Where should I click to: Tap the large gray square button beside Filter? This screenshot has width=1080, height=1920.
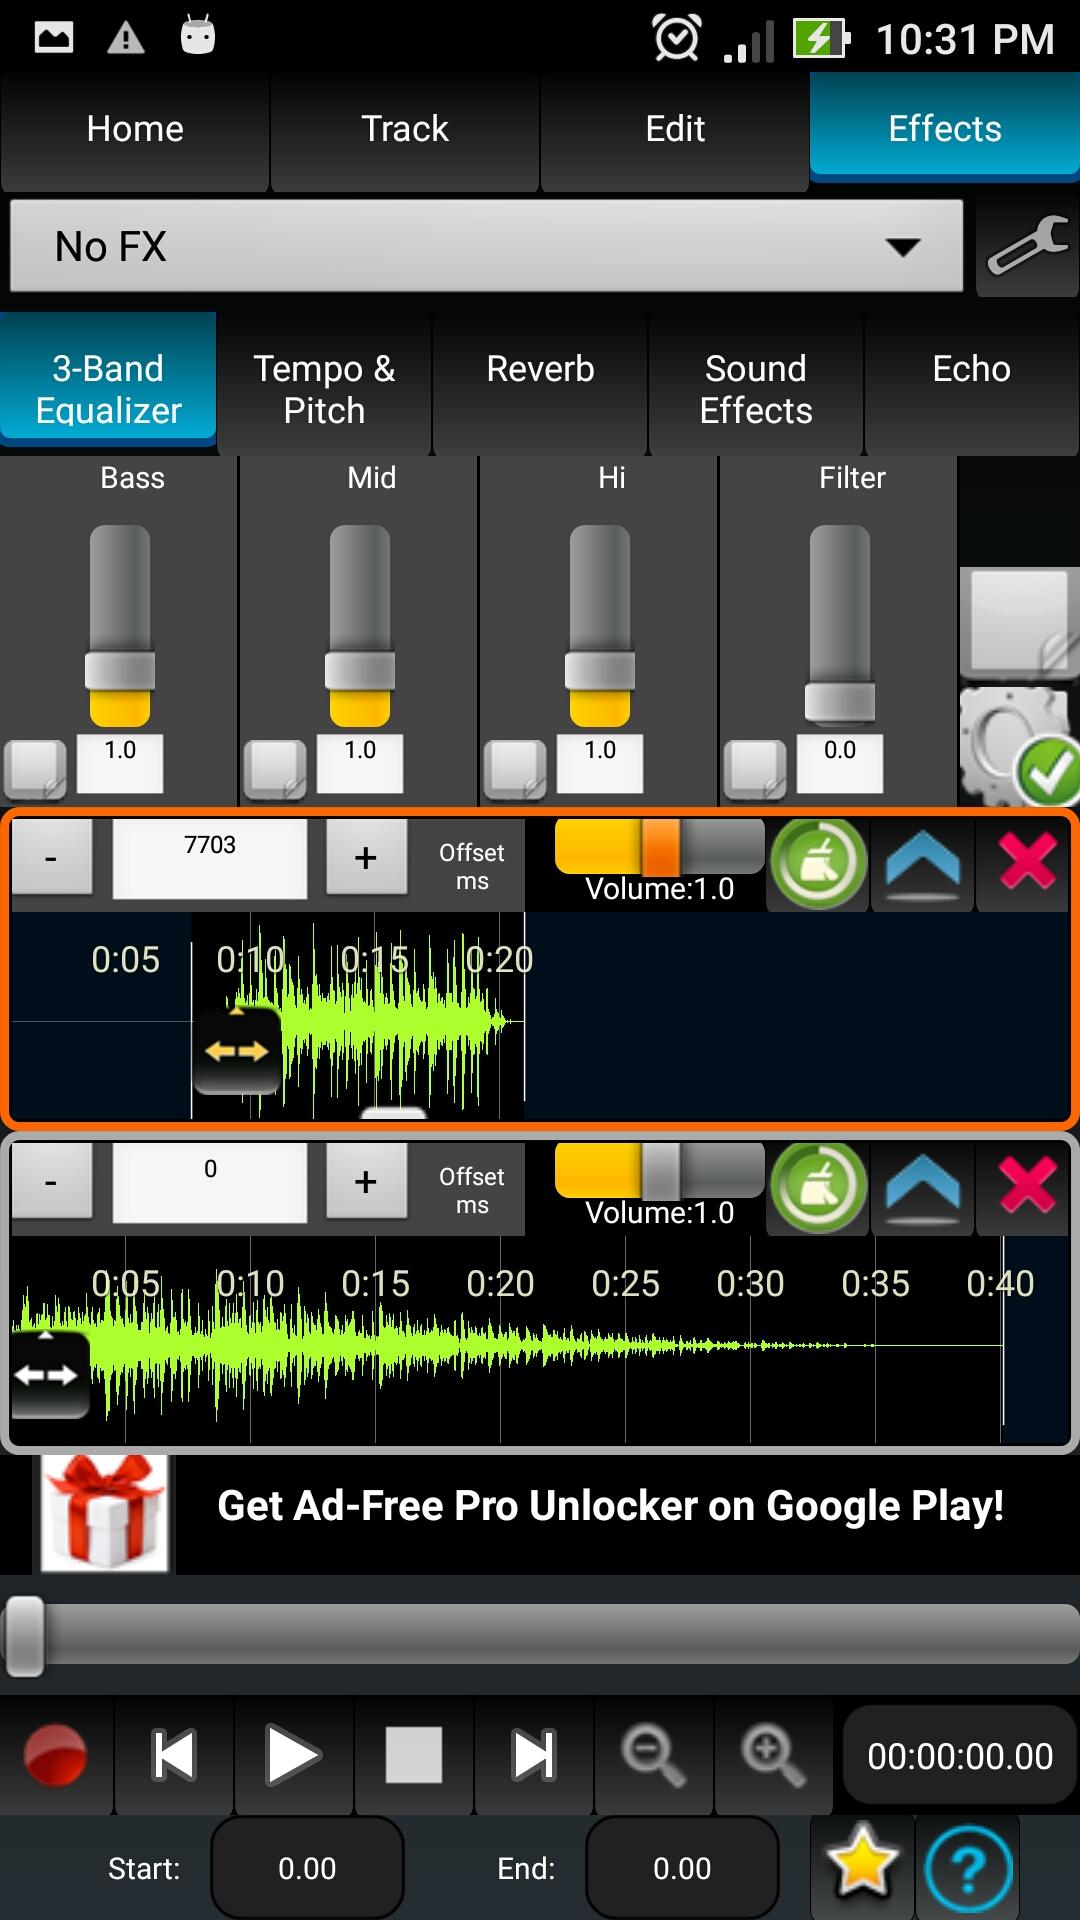(x=1018, y=622)
